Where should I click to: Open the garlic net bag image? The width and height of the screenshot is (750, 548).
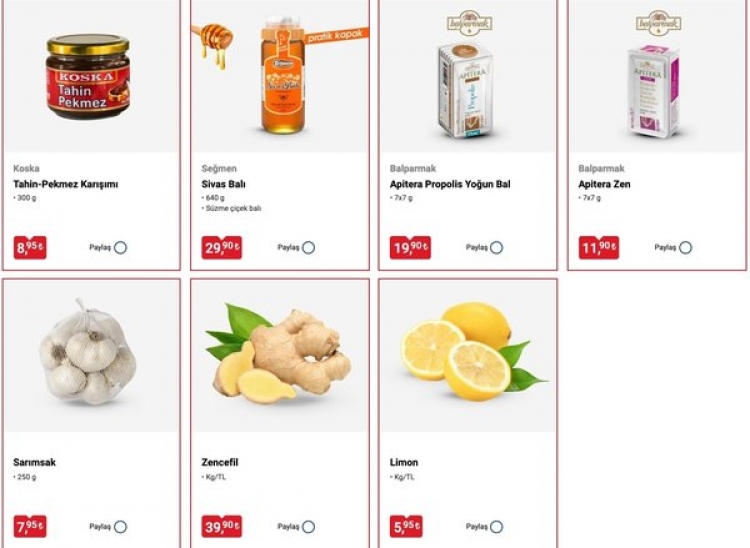pyautogui.click(x=87, y=352)
